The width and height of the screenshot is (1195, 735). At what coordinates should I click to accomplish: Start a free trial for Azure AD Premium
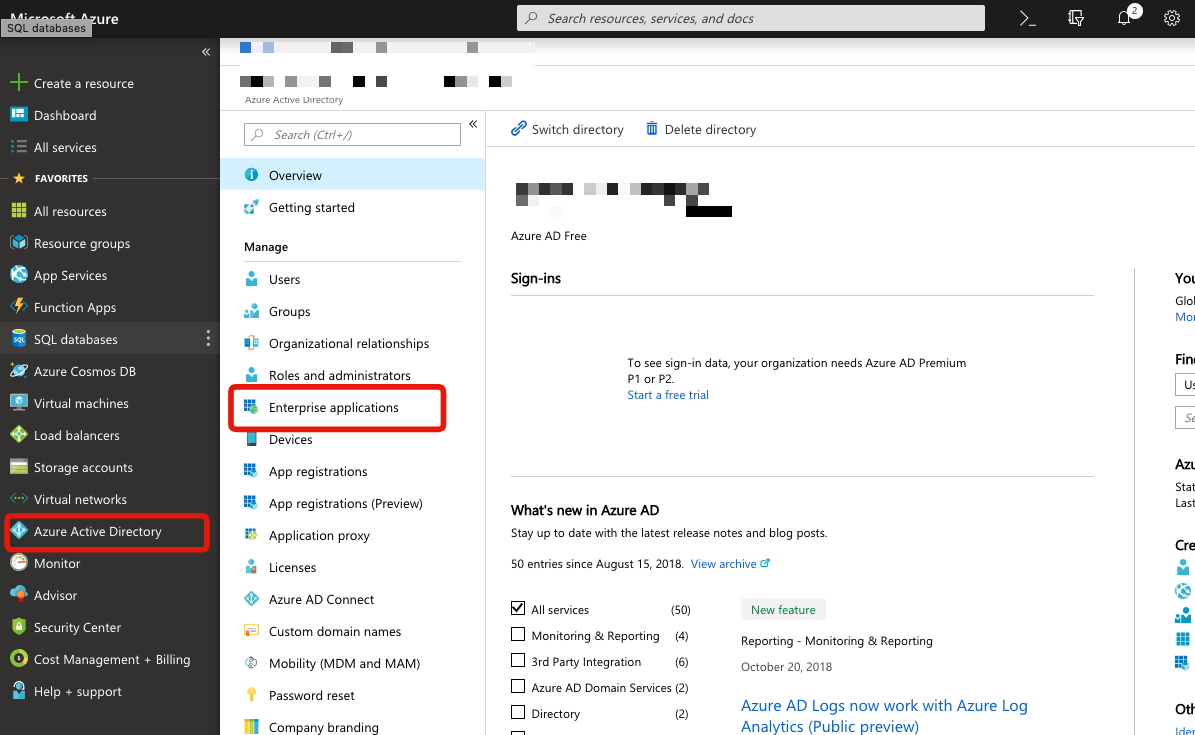pos(667,394)
